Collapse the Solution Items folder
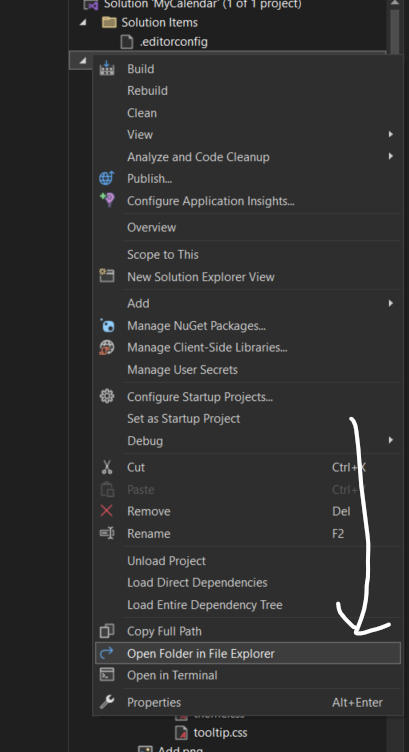409x752 pixels. (x=83, y=22)
